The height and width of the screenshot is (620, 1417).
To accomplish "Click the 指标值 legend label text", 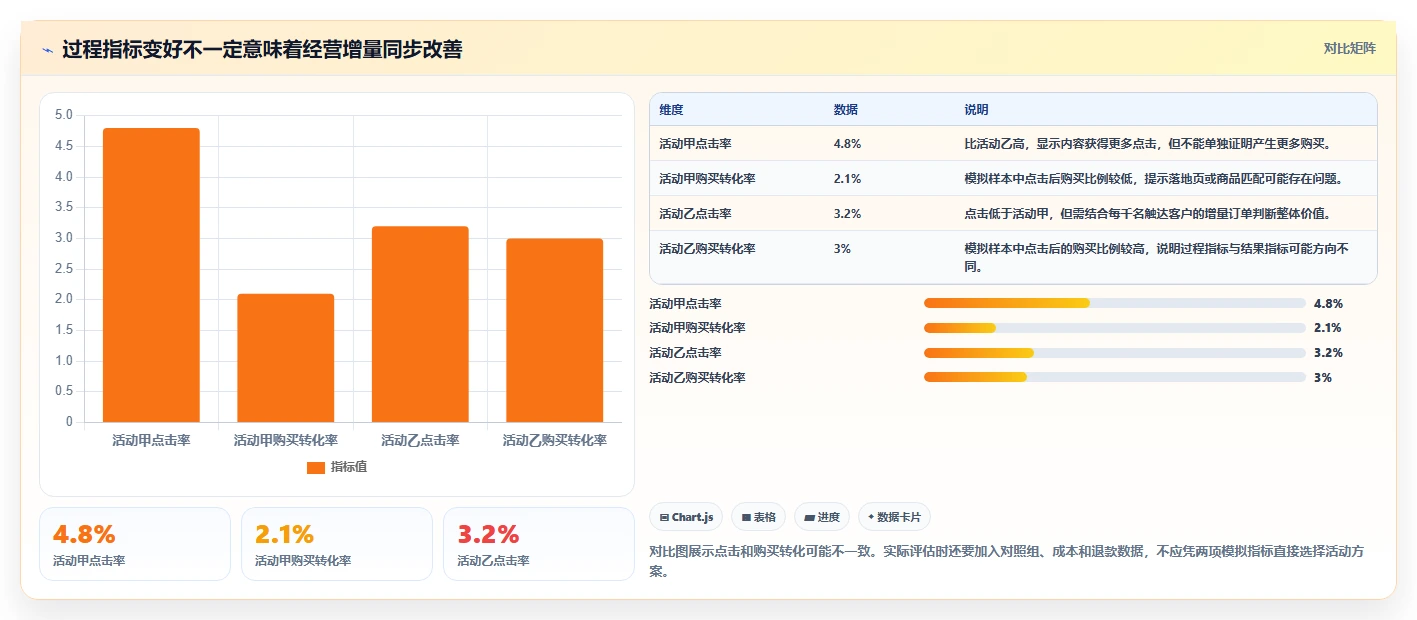I will tap(348, 467).
